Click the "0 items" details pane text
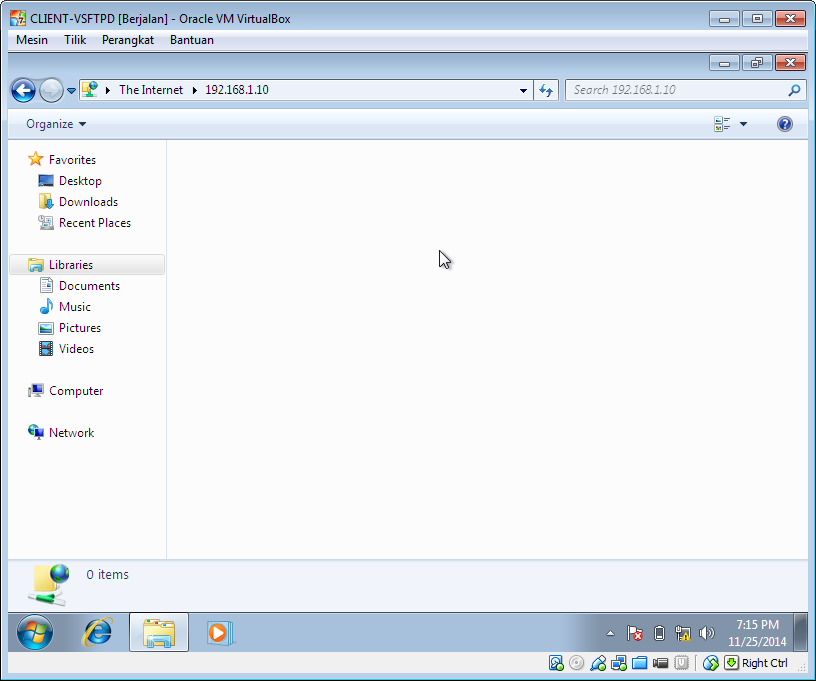Viewport: 816px width, 681px height. pyautogui.click(x=107, y=574)
